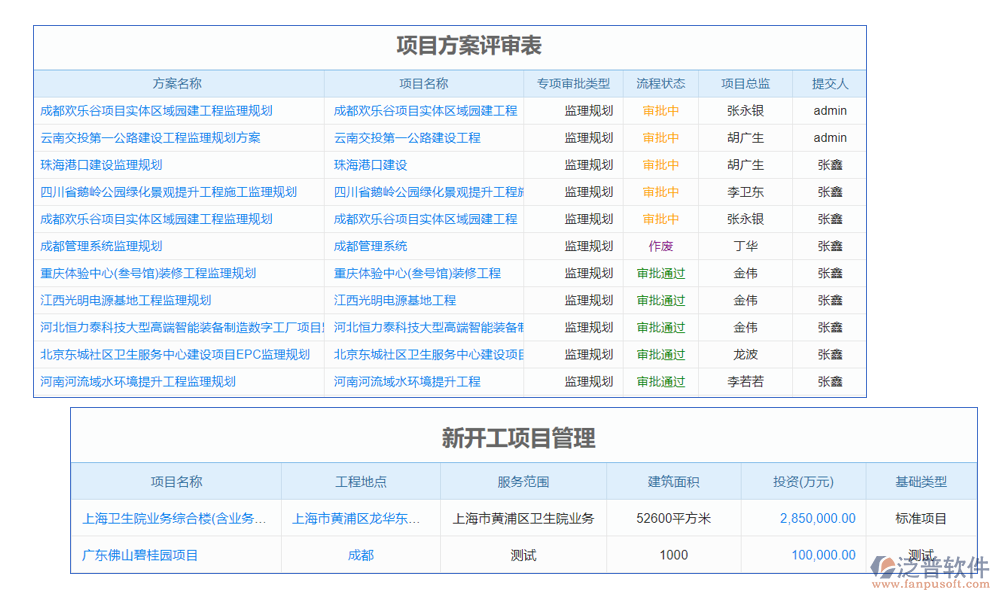
Task: Open project 珠海港口建设
Action: click(x=372, y=164)
